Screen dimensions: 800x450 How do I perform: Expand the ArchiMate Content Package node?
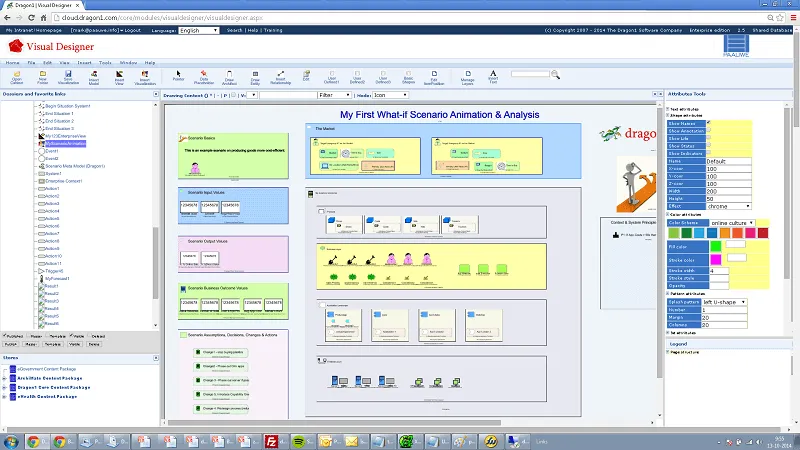pyautogui.click(x=4, y=379)
